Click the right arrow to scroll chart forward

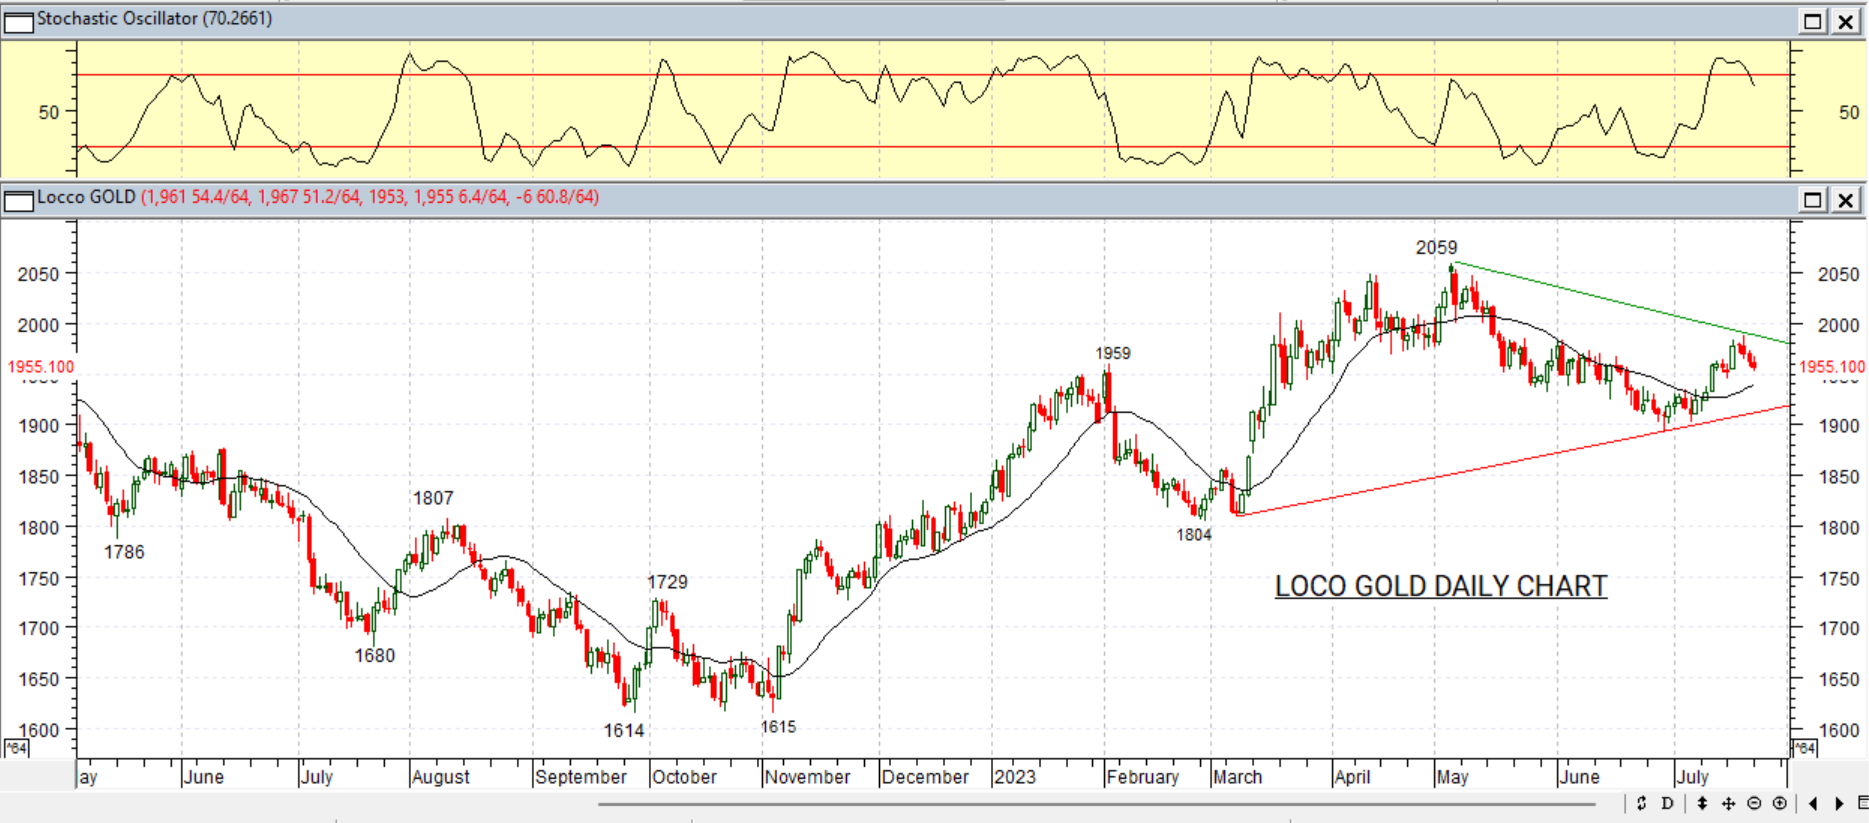(x=1838, y=803)
